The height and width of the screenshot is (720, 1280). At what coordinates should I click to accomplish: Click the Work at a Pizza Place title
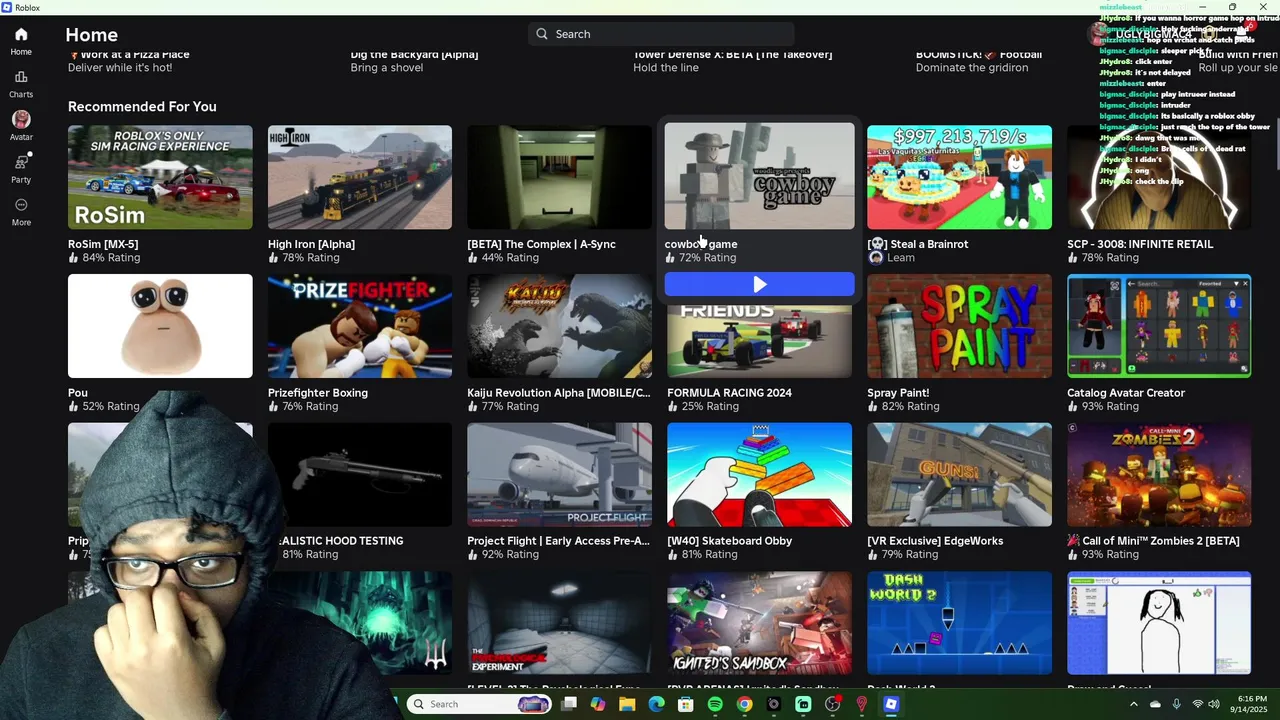pyautogui.click(x=128, y=55)
